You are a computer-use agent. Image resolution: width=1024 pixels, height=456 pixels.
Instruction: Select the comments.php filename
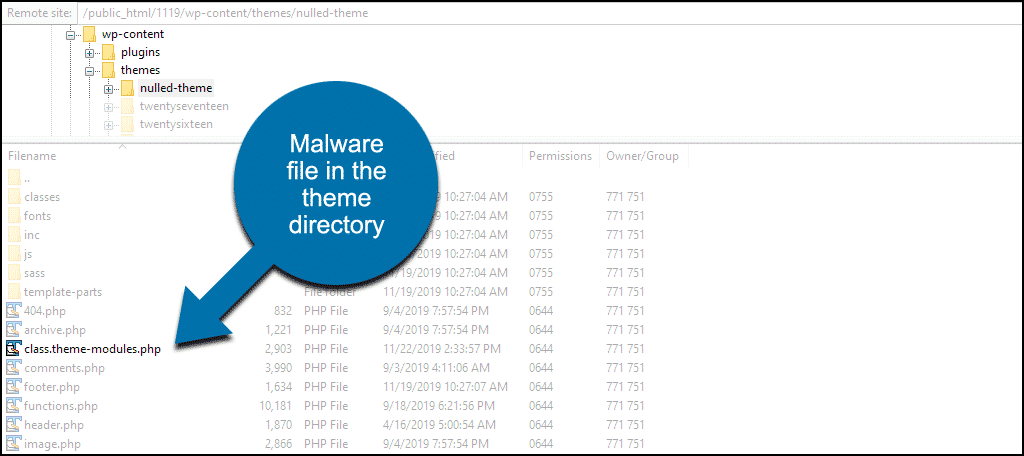(64, 368)
